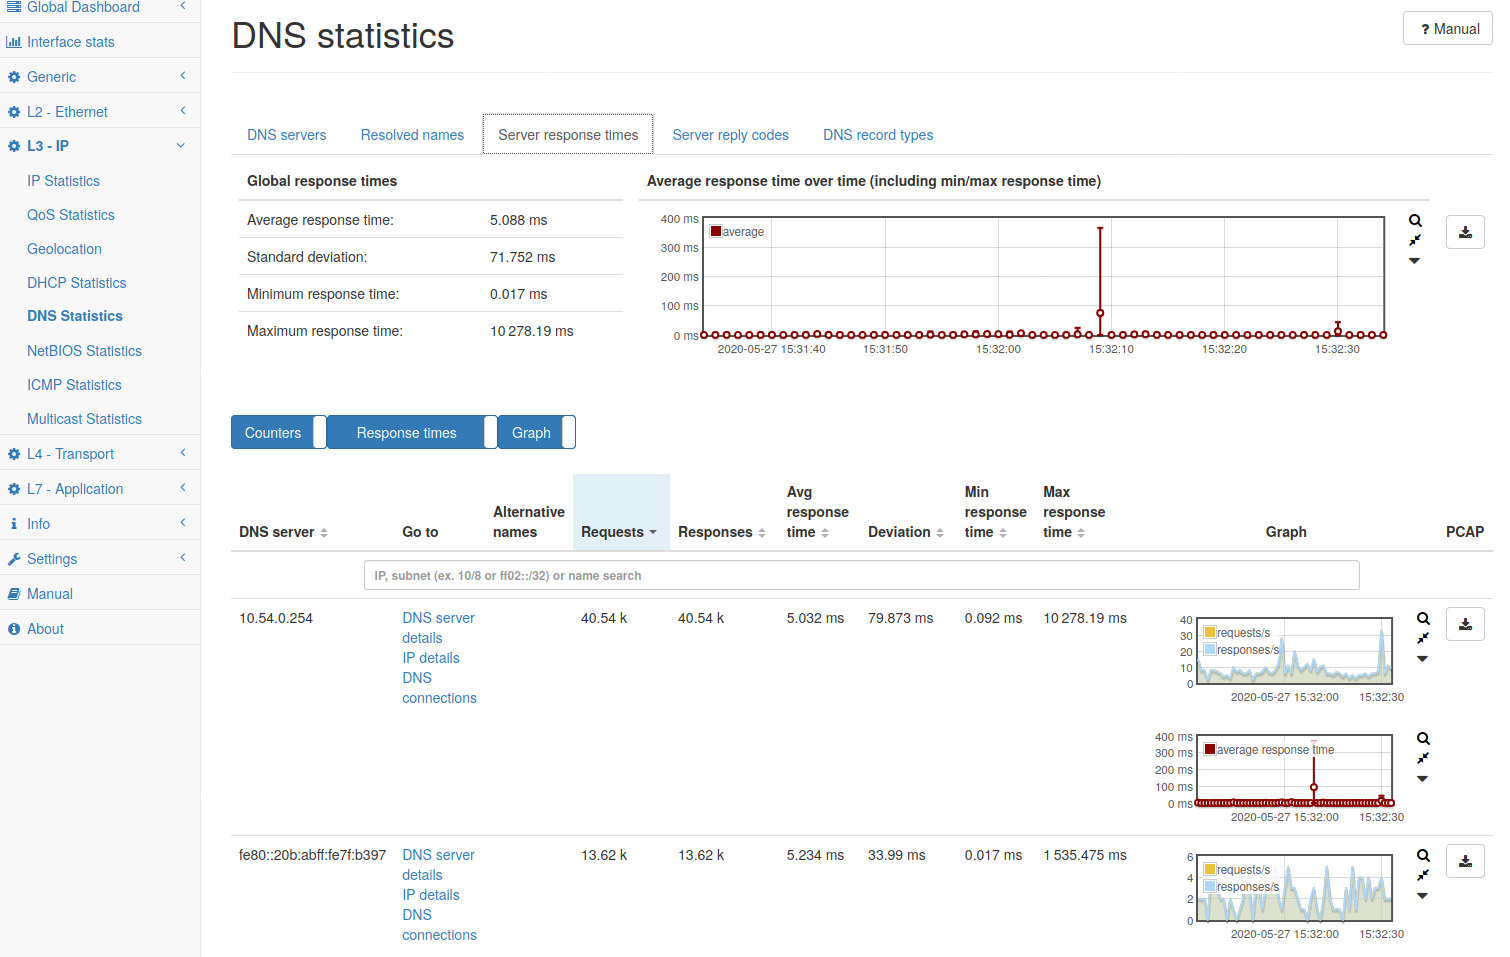The image size is (1510, 957).
Task: Switch to the DNS servers tab
Action: coord(287,135)
